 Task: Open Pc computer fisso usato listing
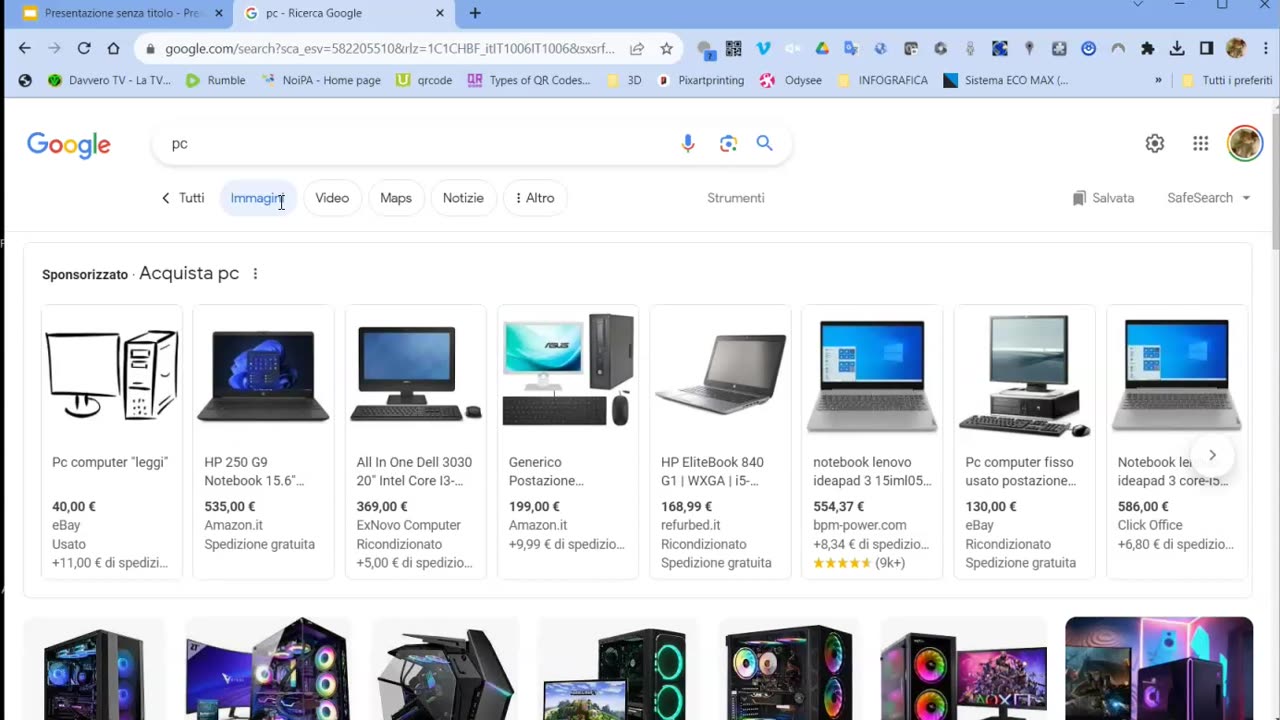tap(1024, 442)
